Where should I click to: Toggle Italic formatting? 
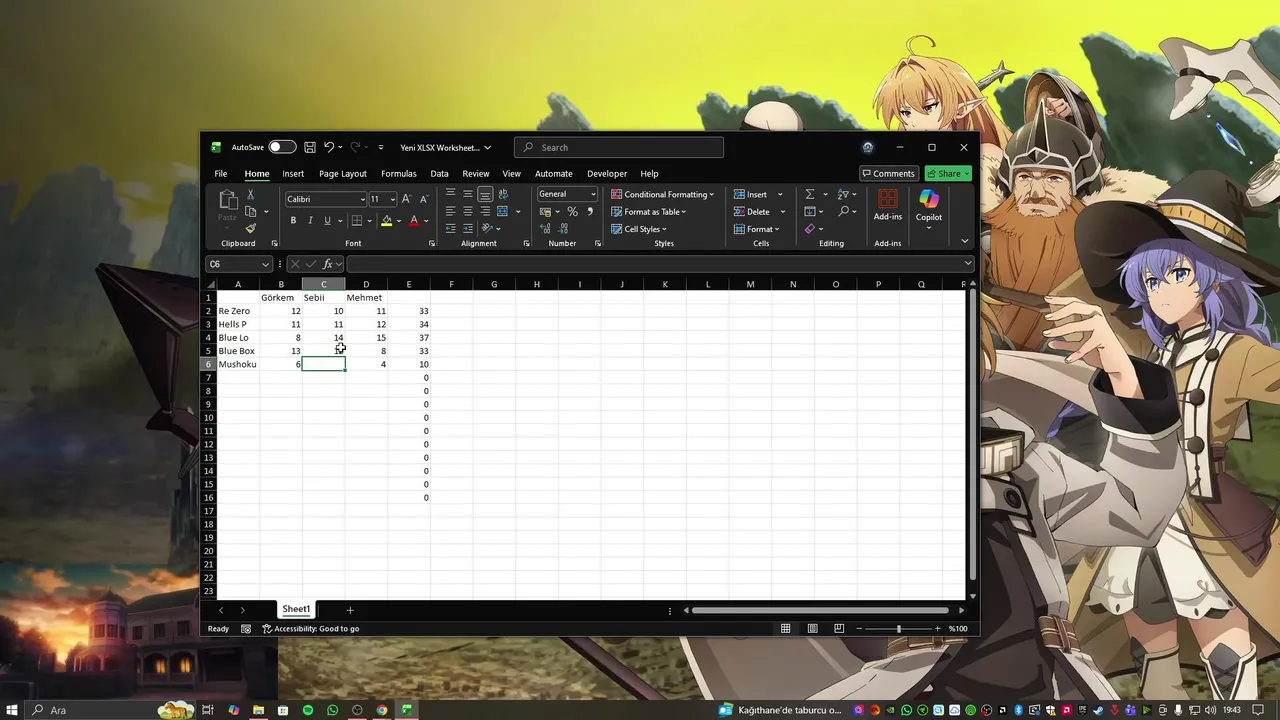click(x=310, y=221)
